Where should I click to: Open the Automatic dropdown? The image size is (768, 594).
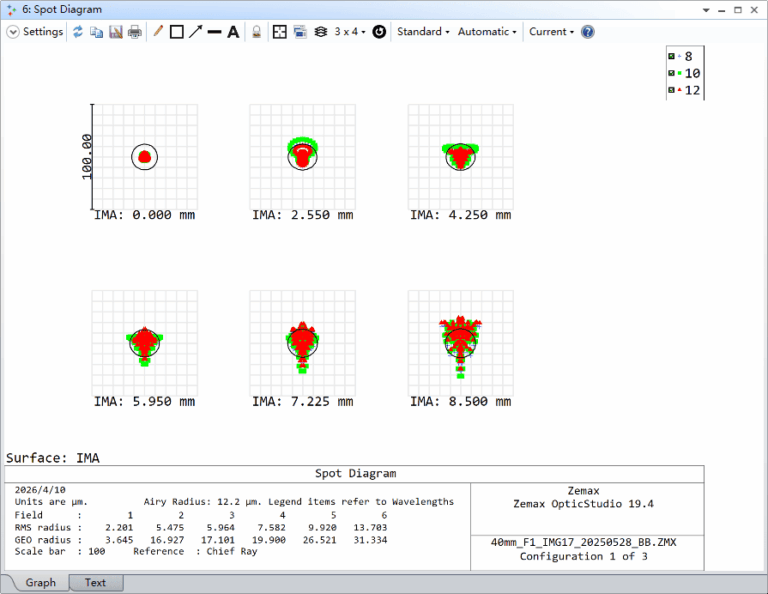pyautogui.click(x=487, y=32)
